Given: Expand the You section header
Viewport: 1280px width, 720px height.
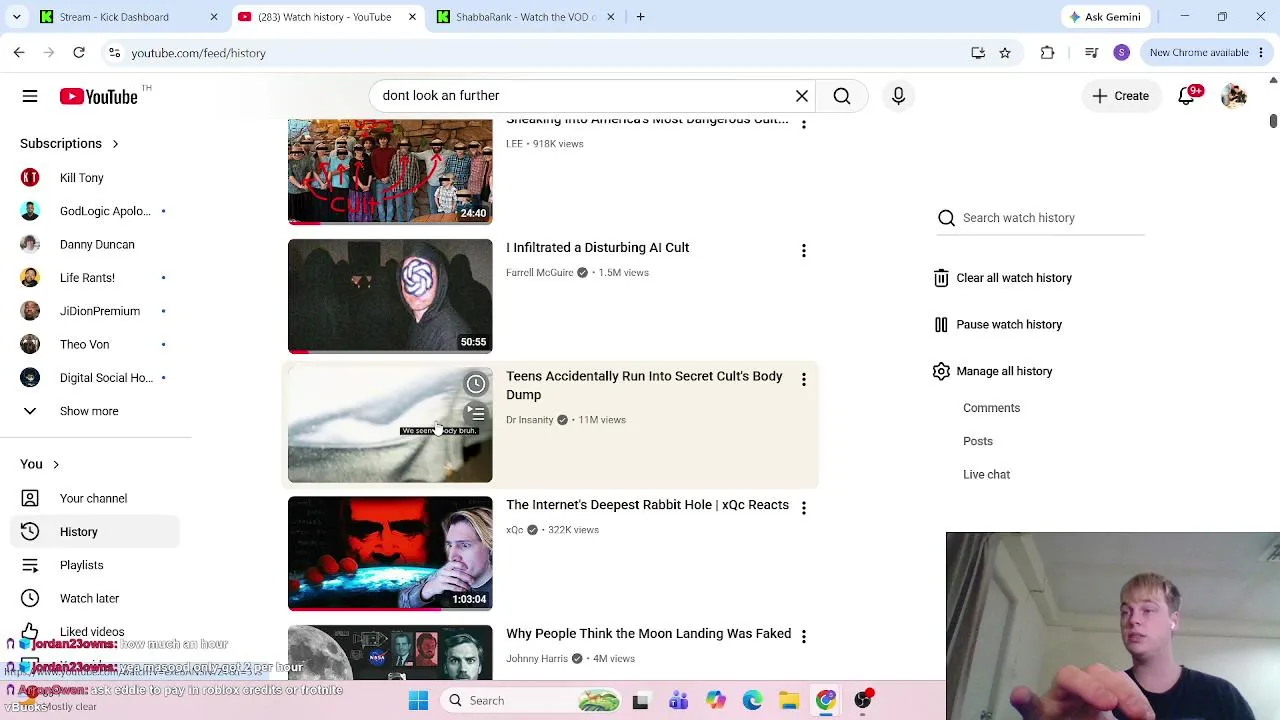Looking at the screenshot, I should click(40, 464).
